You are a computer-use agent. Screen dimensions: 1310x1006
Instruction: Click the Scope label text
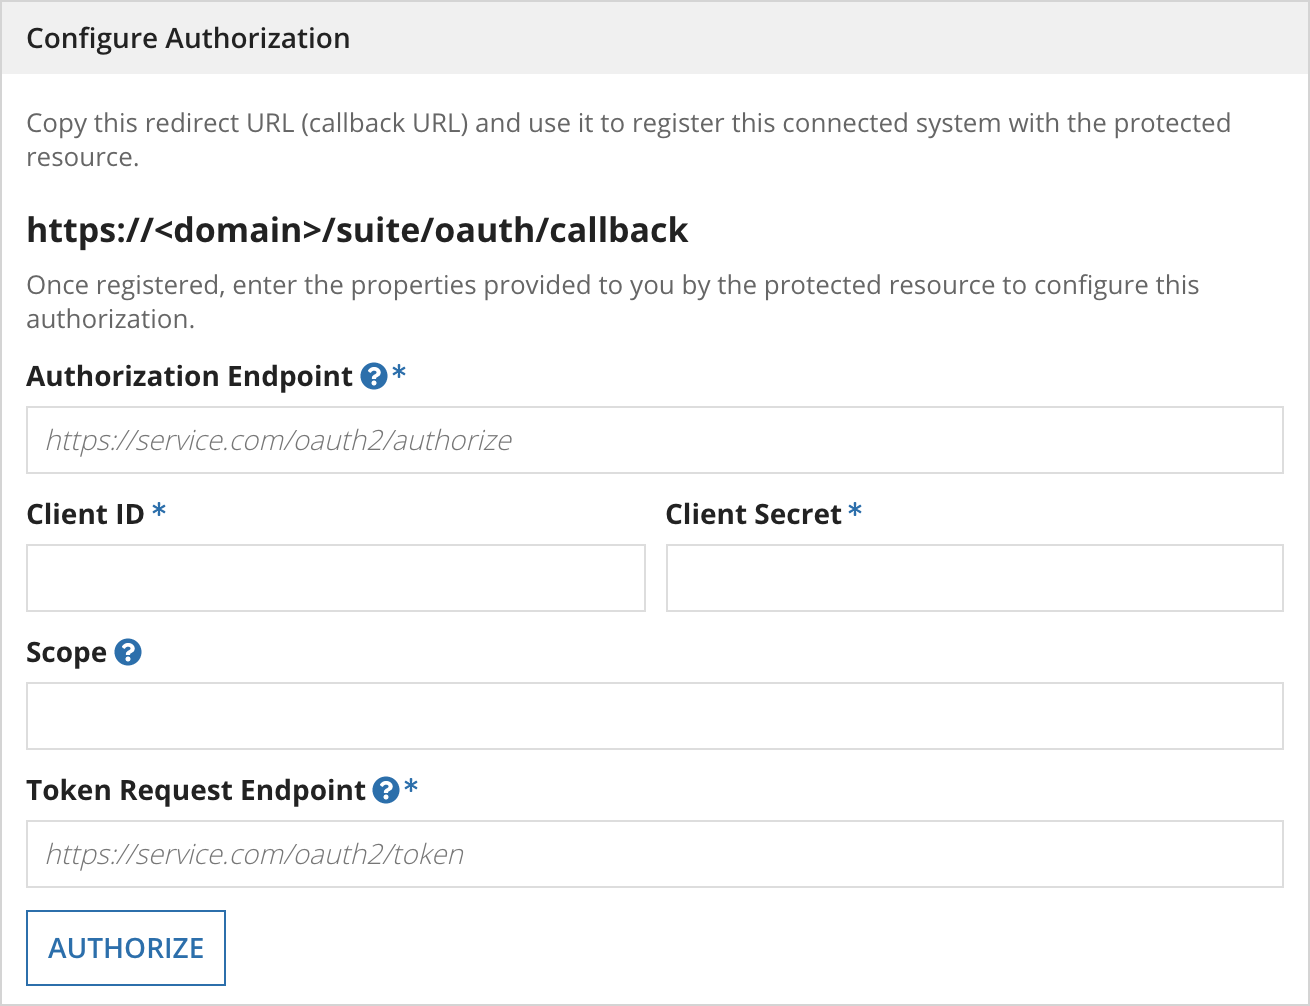(66, 652)
